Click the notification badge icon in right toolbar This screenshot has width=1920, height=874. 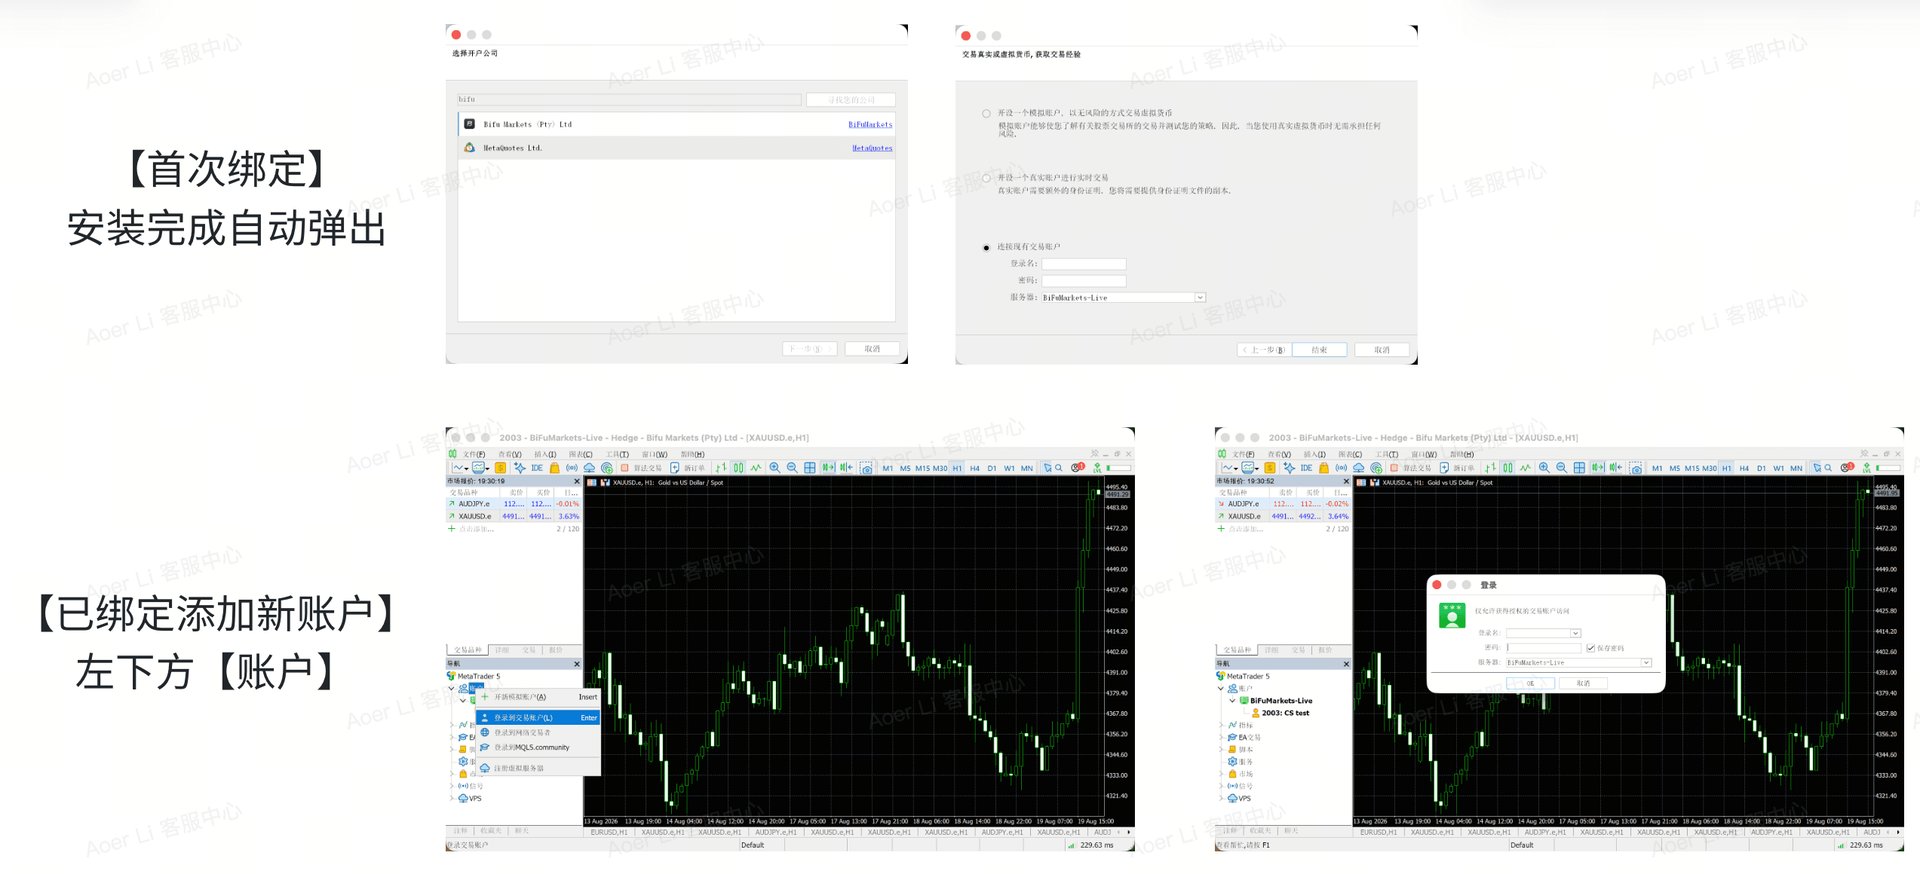(1847, 467)
